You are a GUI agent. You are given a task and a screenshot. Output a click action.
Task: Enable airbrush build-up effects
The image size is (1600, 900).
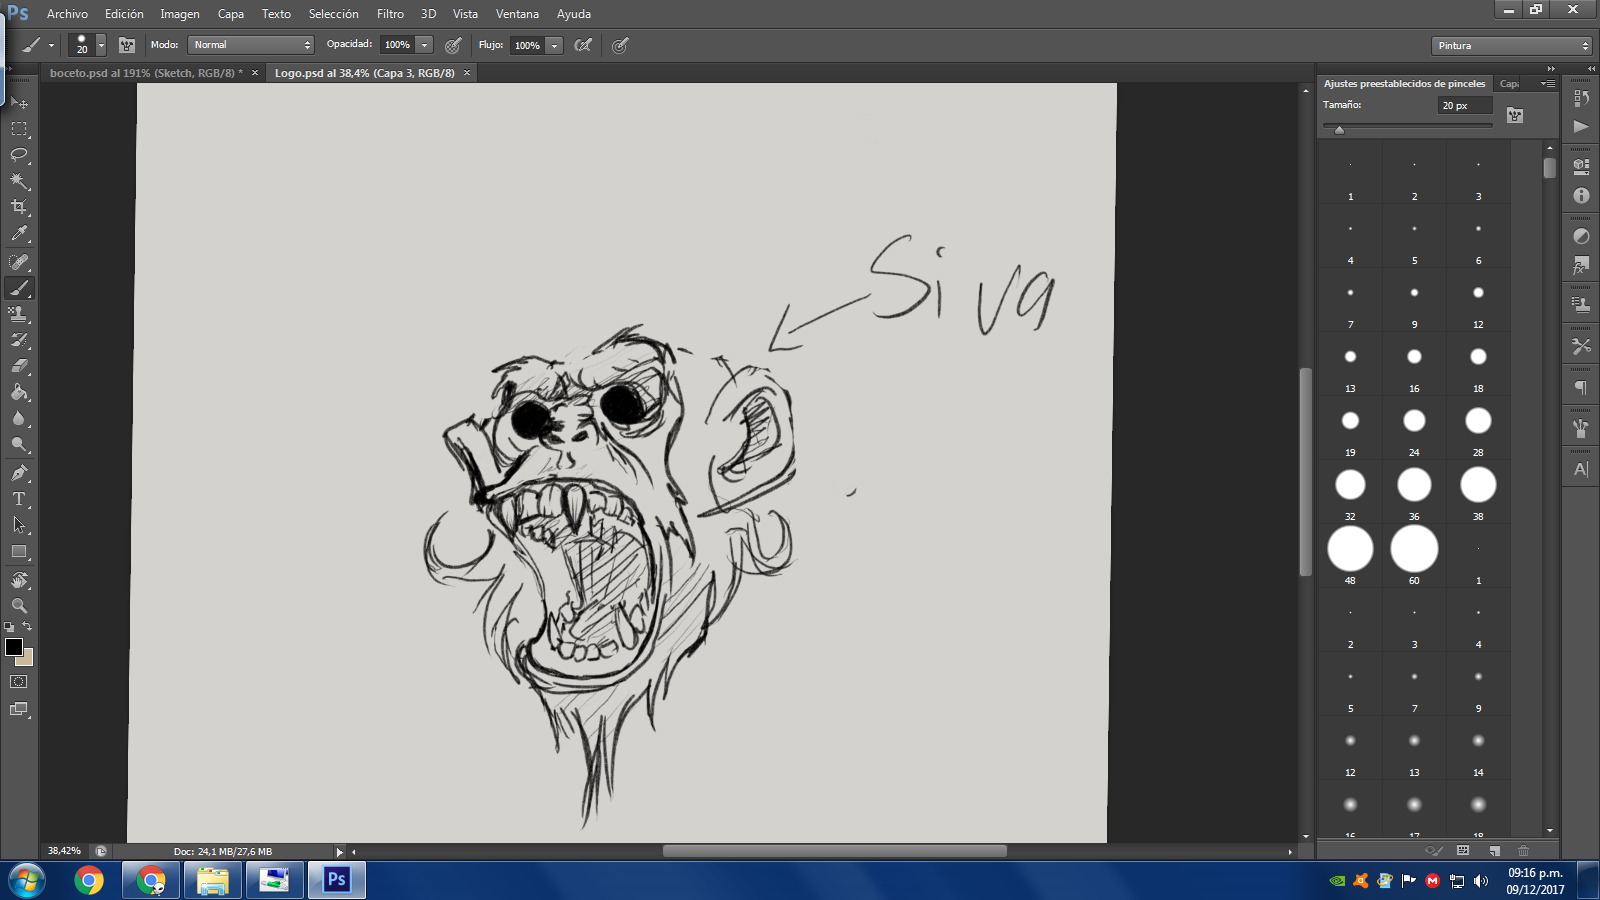pos(583,45)
